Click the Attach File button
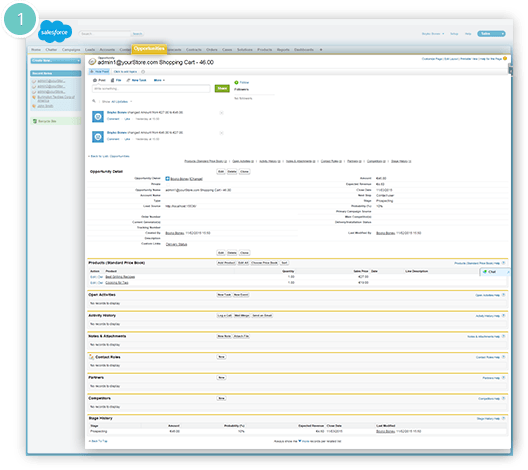Viewport: 528px width, 470px height. (x=241, y=336)
